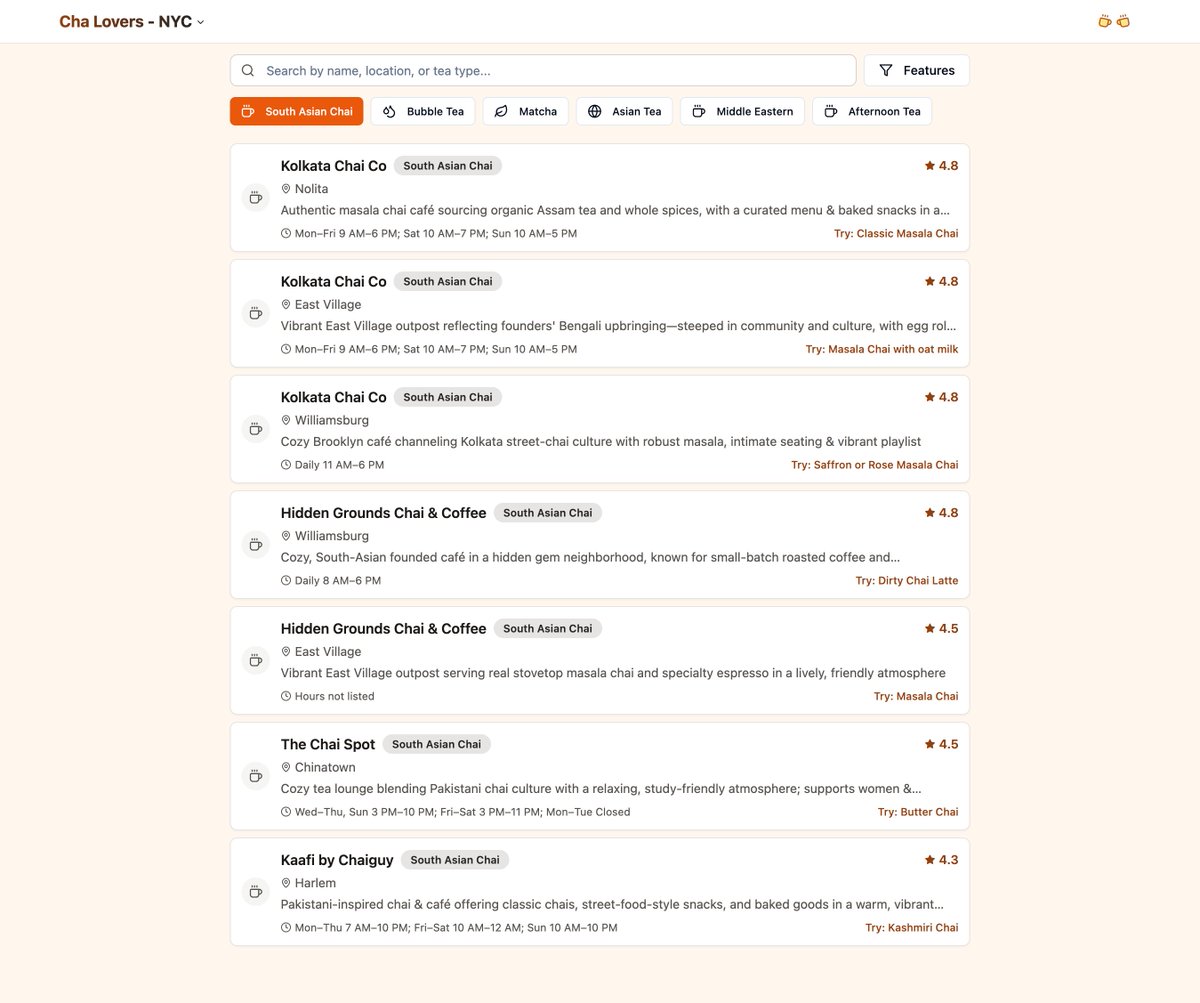Click the cup icon on Middle Eastern

(699, 111)
